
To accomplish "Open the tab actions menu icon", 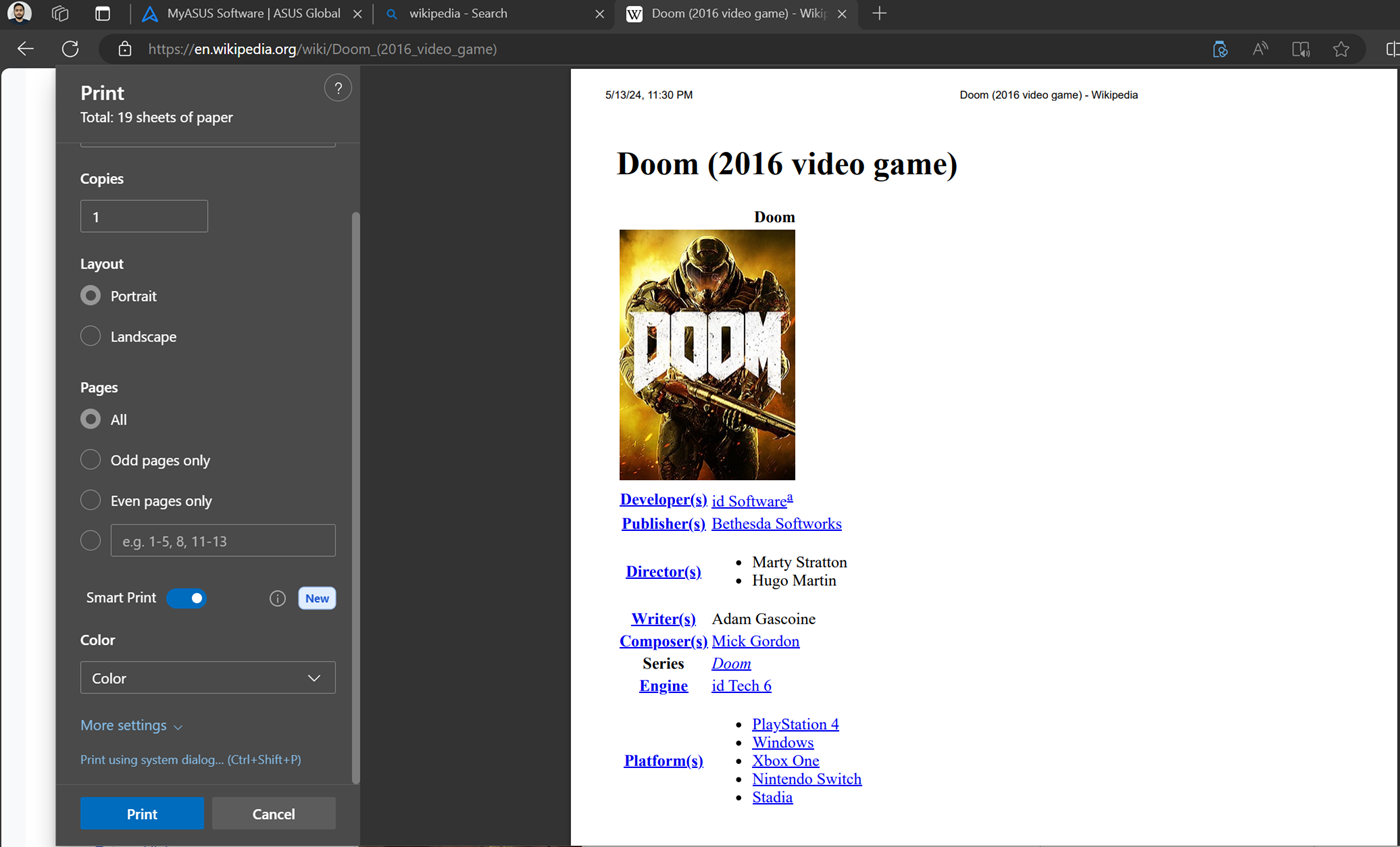I will pos(102,14).
